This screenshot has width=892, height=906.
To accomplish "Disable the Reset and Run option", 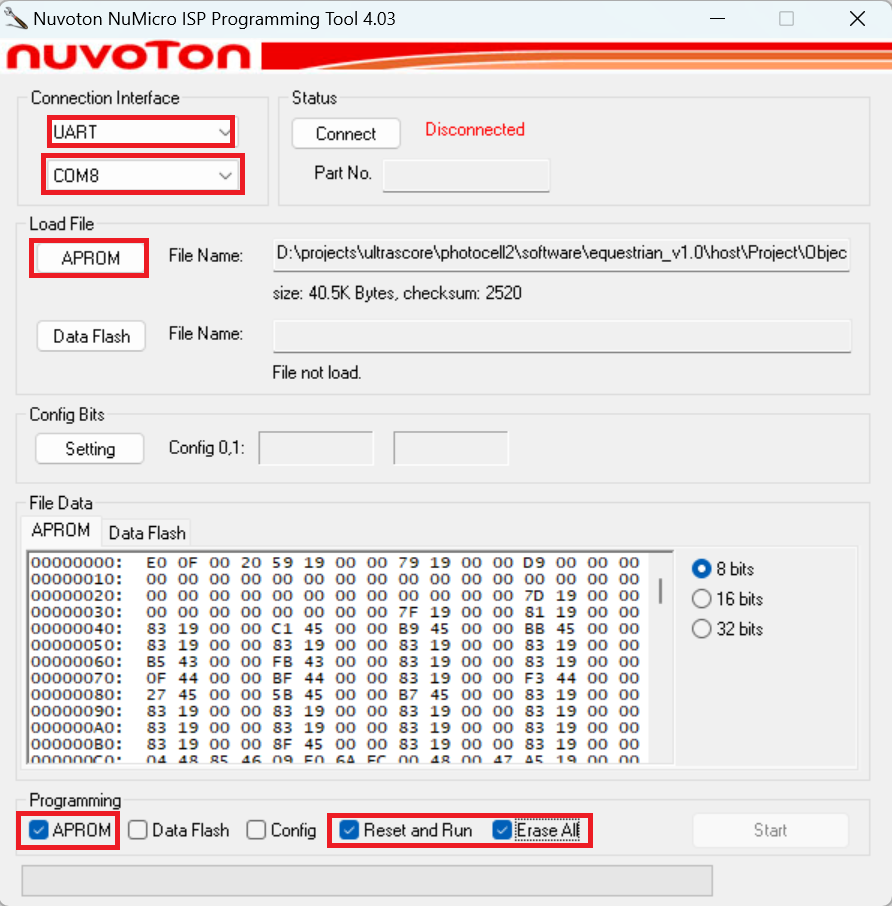I will click(350, 830).
